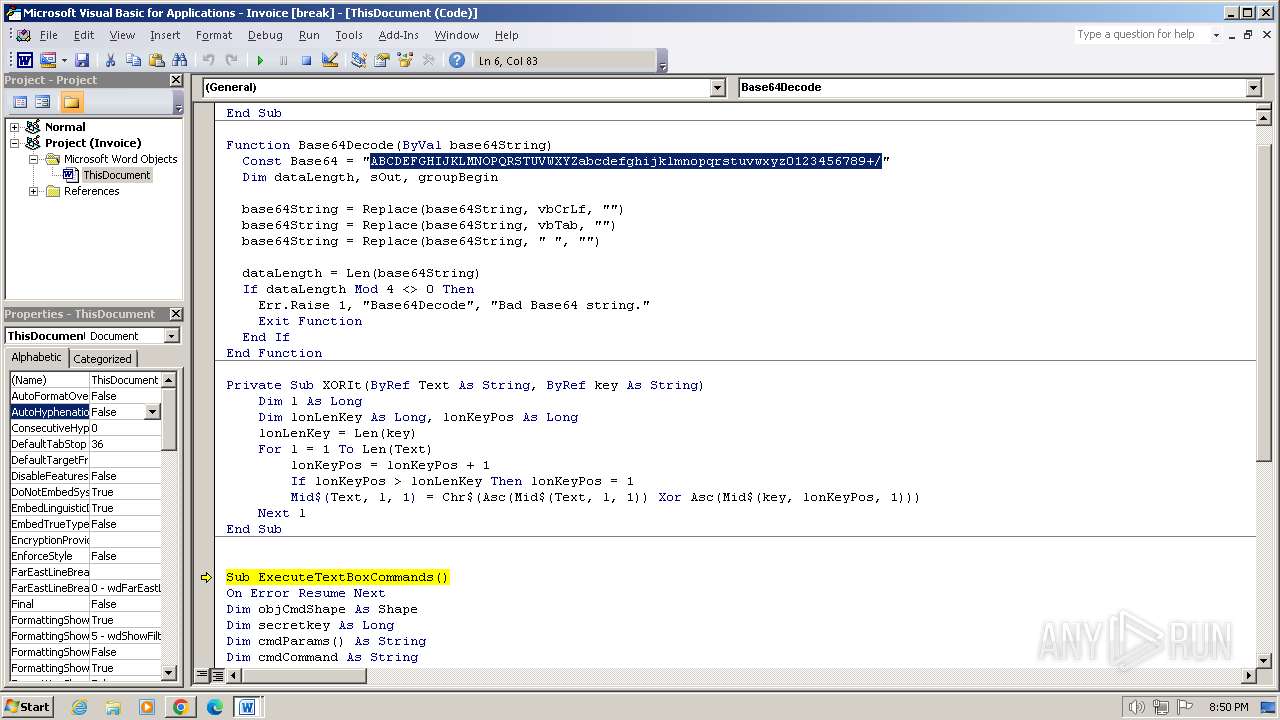Open Project Explorer toolbar icon
Image resolution: width=1280 pixels, height=720 pixels.
tap(359, 61)
